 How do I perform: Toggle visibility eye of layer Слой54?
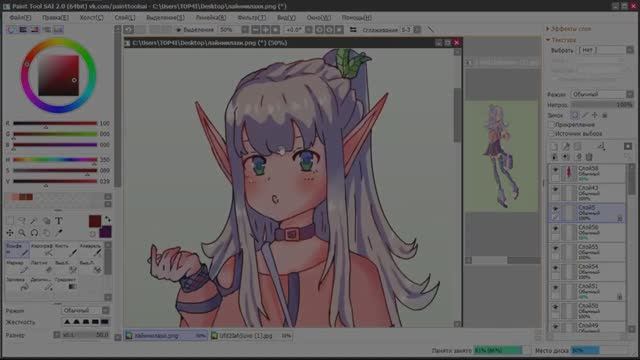[x=555, y=268]
